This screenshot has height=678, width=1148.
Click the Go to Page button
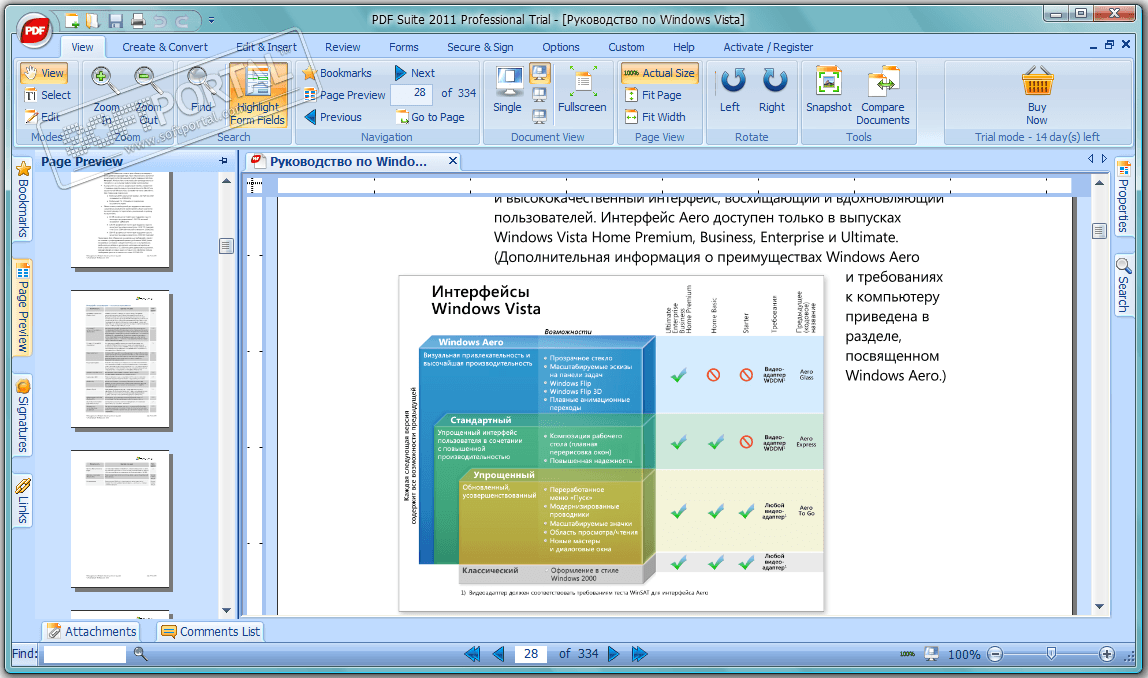[430, 117]
